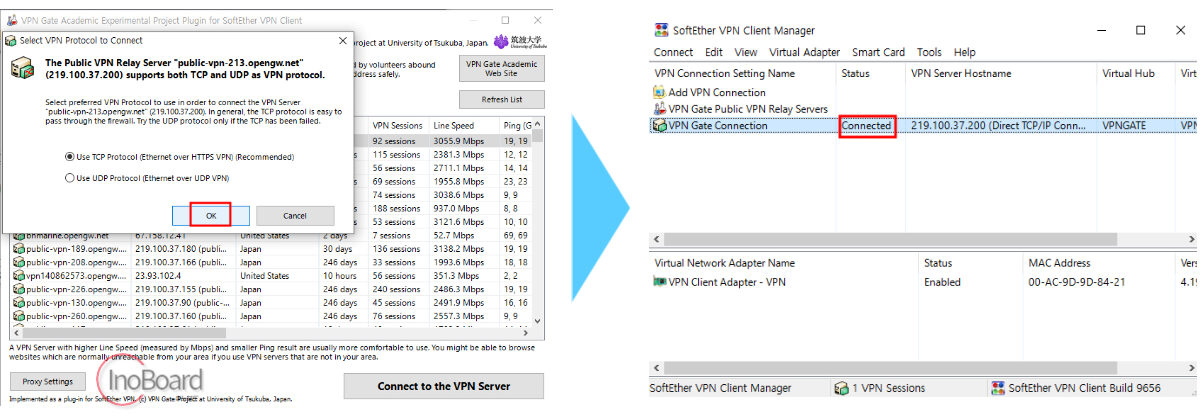Click VPN Gate Connection entry icon
This screenshot has width=1200, height=420.
[659, 125]
